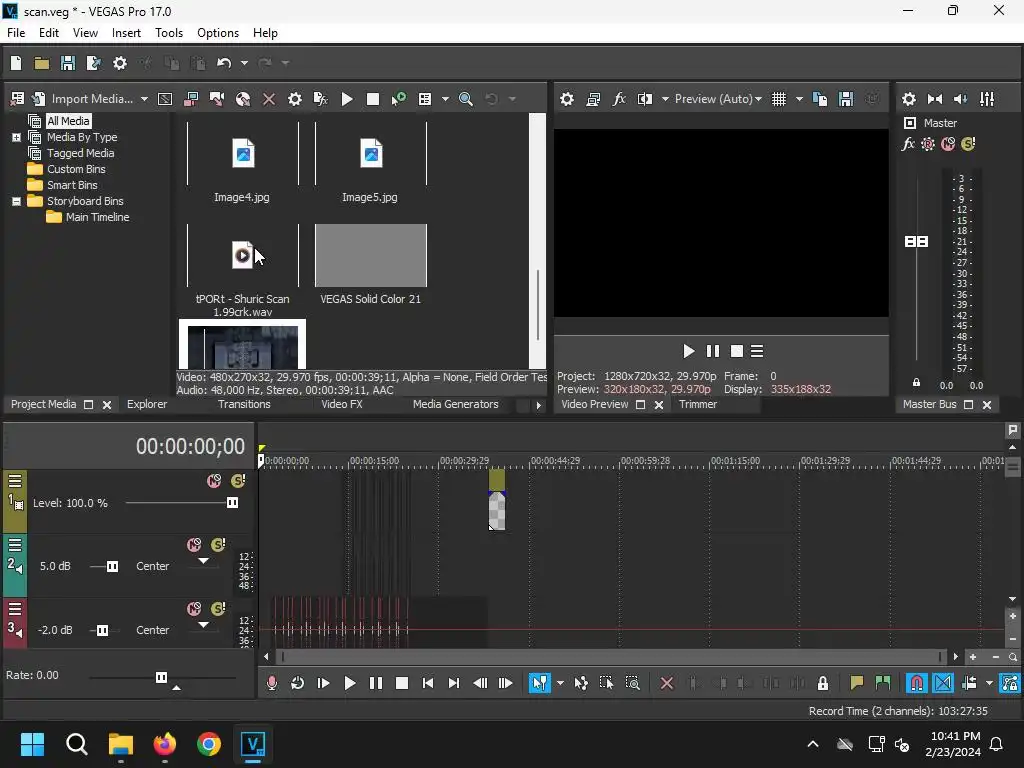Undo the last action
This screenshot has height=768, width=1024.
point(224,63)
